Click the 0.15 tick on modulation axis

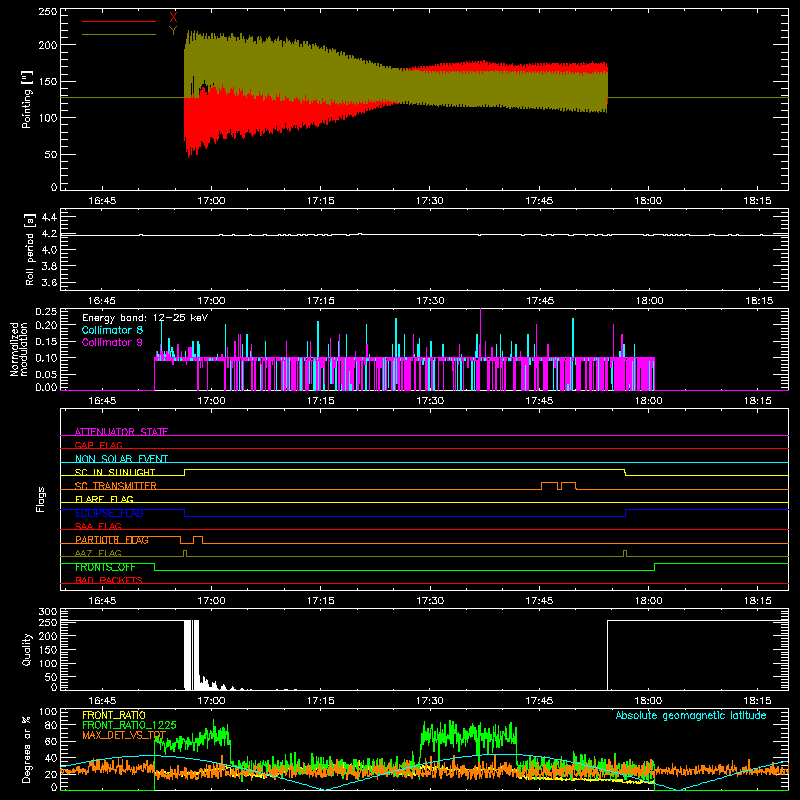(46, 341)
